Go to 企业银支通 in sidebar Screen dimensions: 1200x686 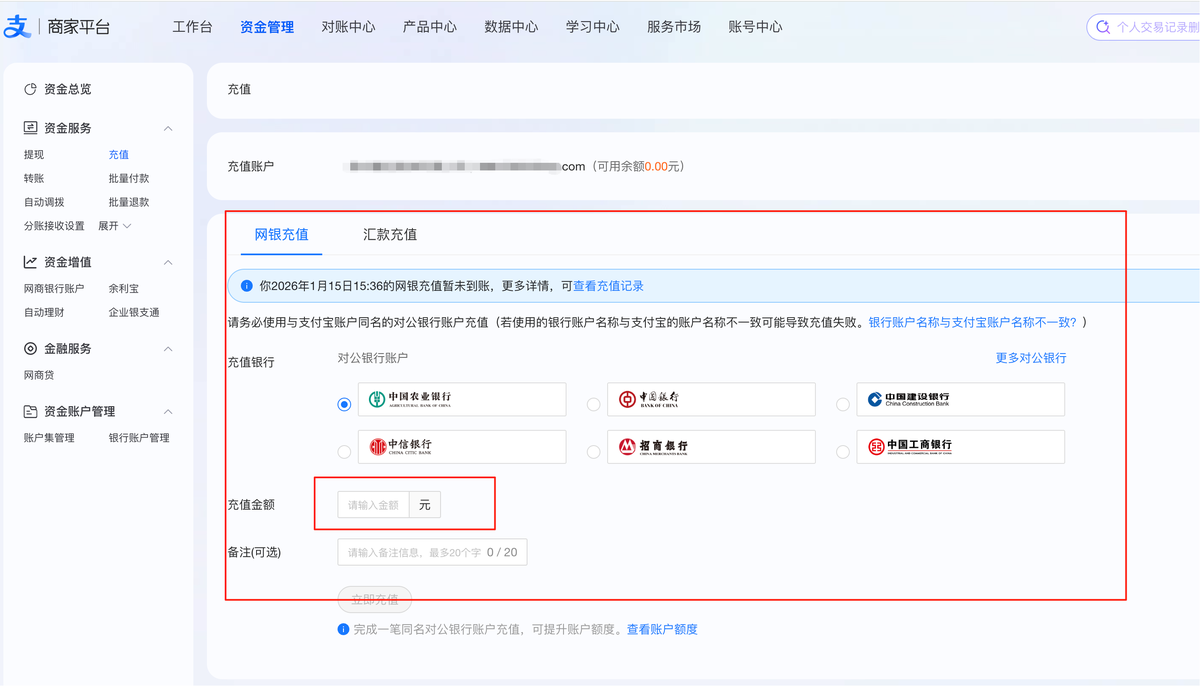click(134, 312)
